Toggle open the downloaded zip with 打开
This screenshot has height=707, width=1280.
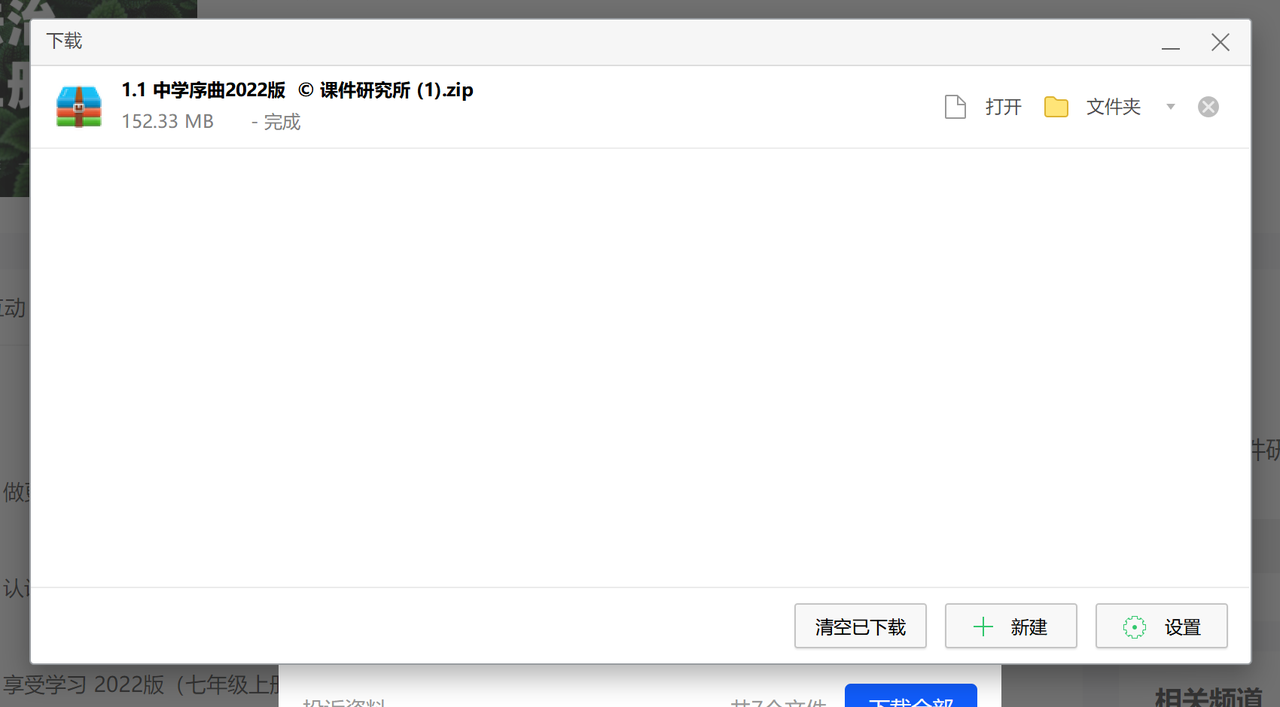click(x=1003, y=106)
